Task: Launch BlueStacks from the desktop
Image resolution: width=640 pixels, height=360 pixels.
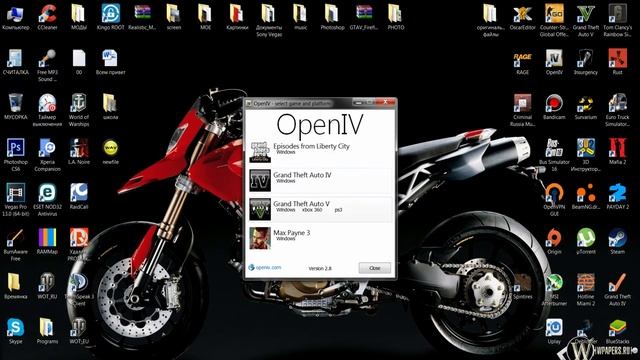Action: [618, 331]
